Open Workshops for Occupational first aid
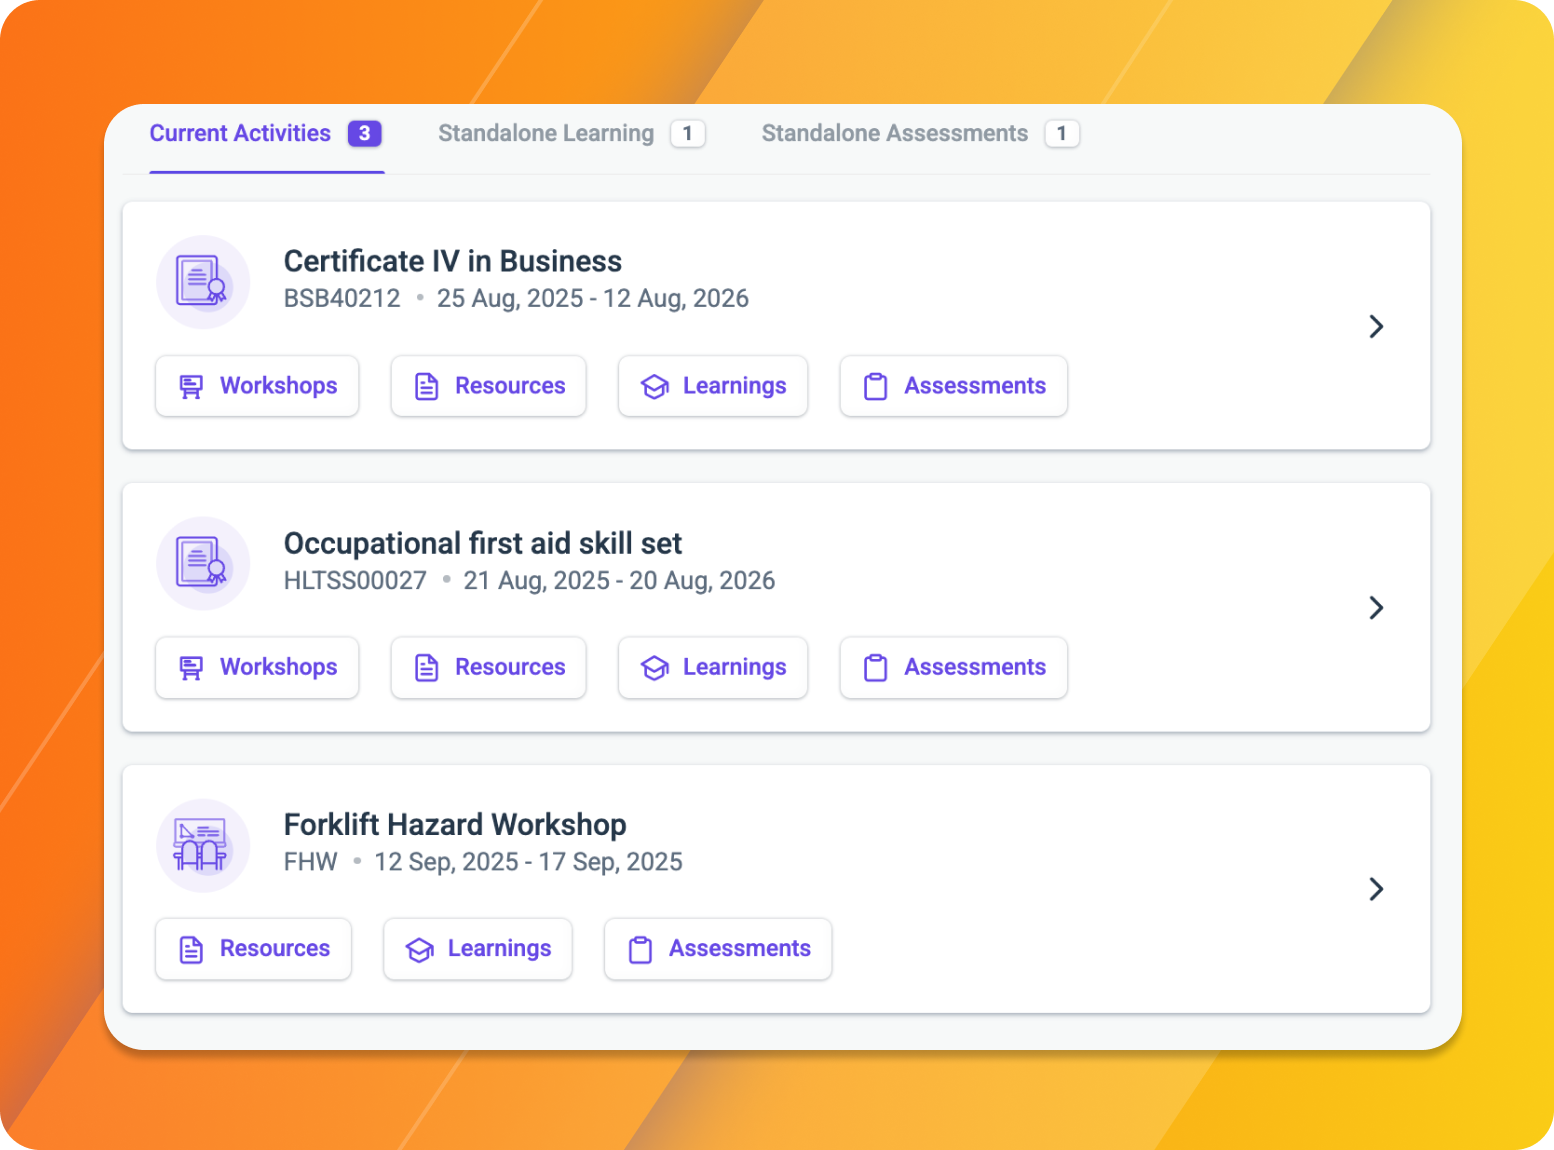 (257, 667)
